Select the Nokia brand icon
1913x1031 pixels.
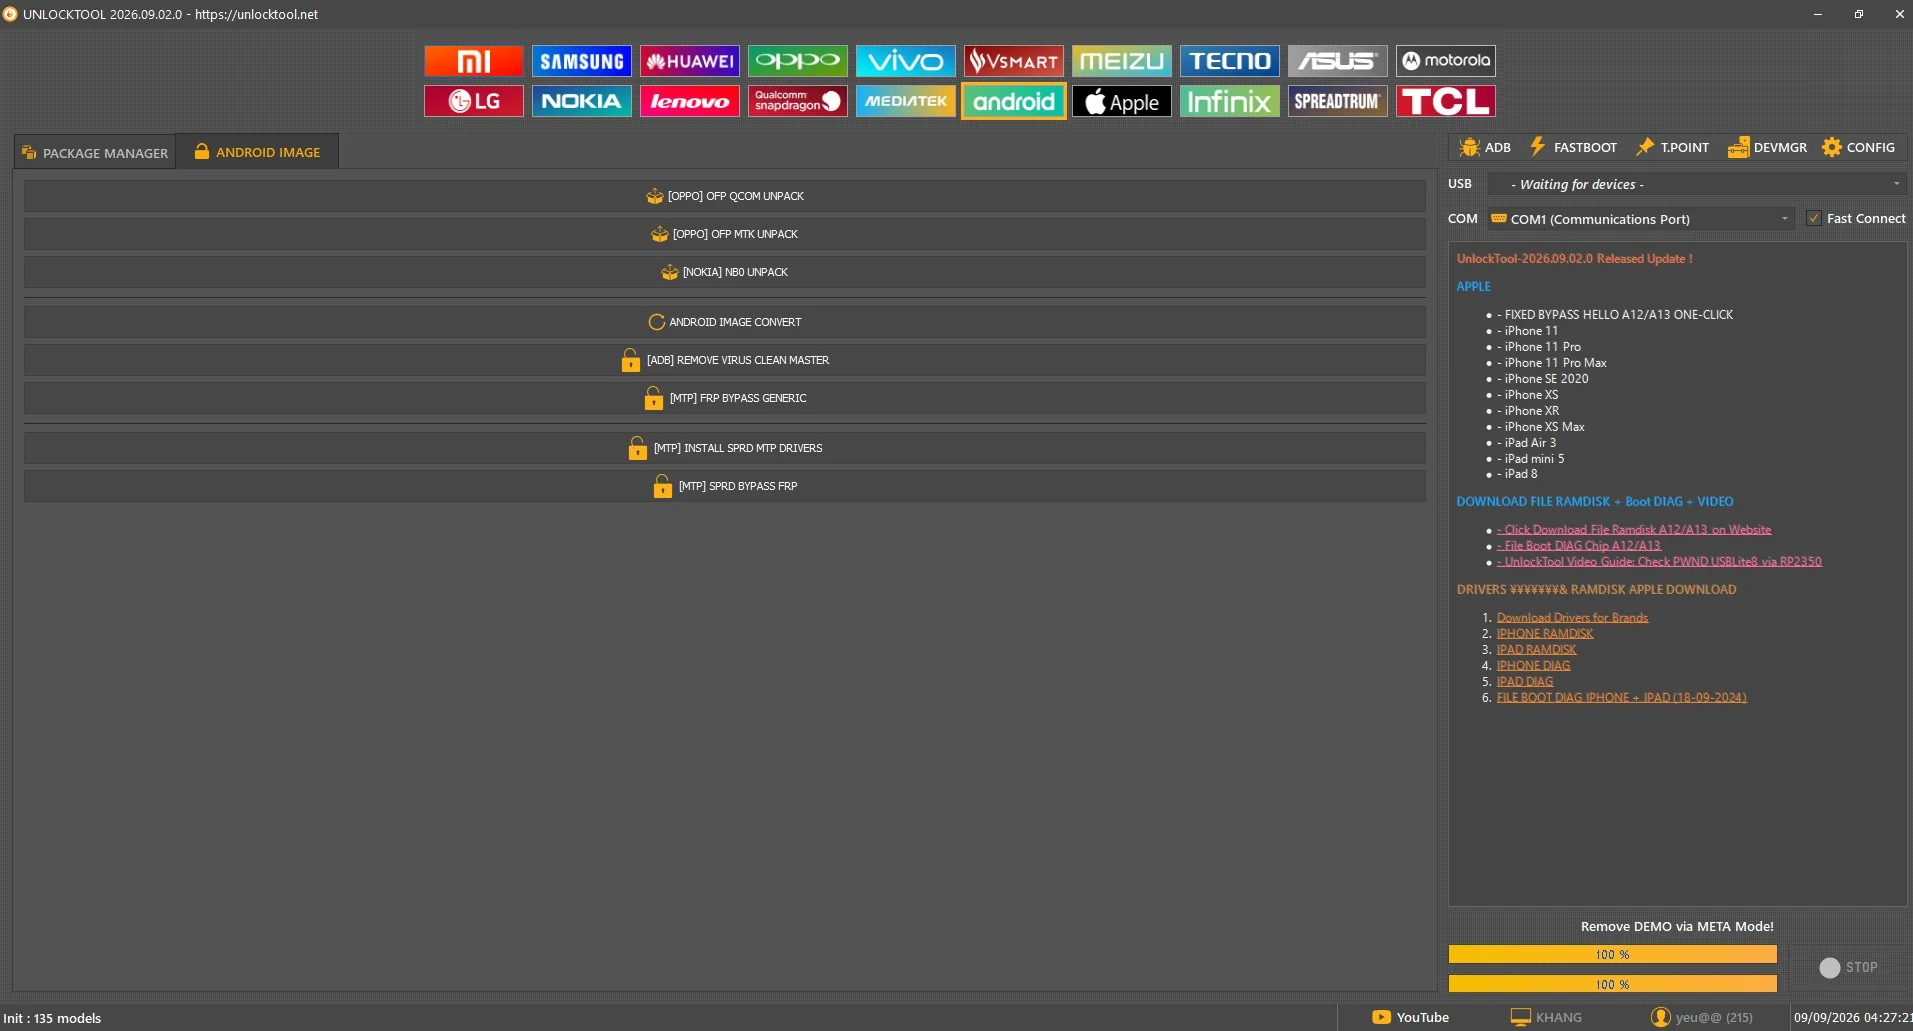(581, 101)
